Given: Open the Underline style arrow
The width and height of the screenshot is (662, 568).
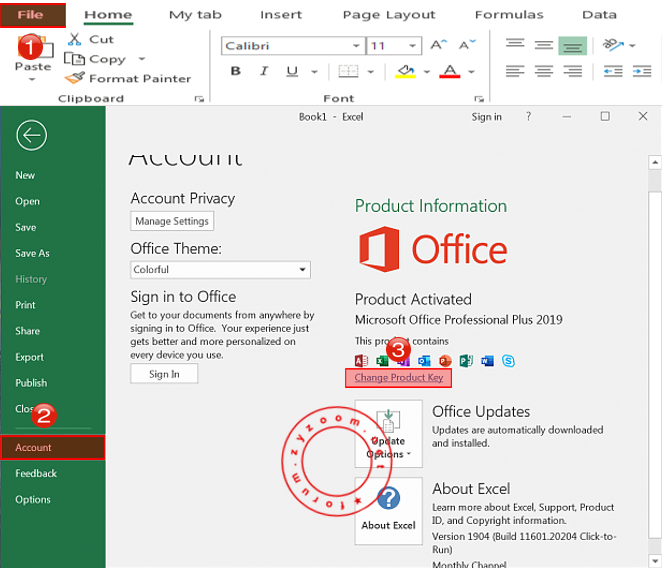Looking at the screenshot, I should (315, 72).
